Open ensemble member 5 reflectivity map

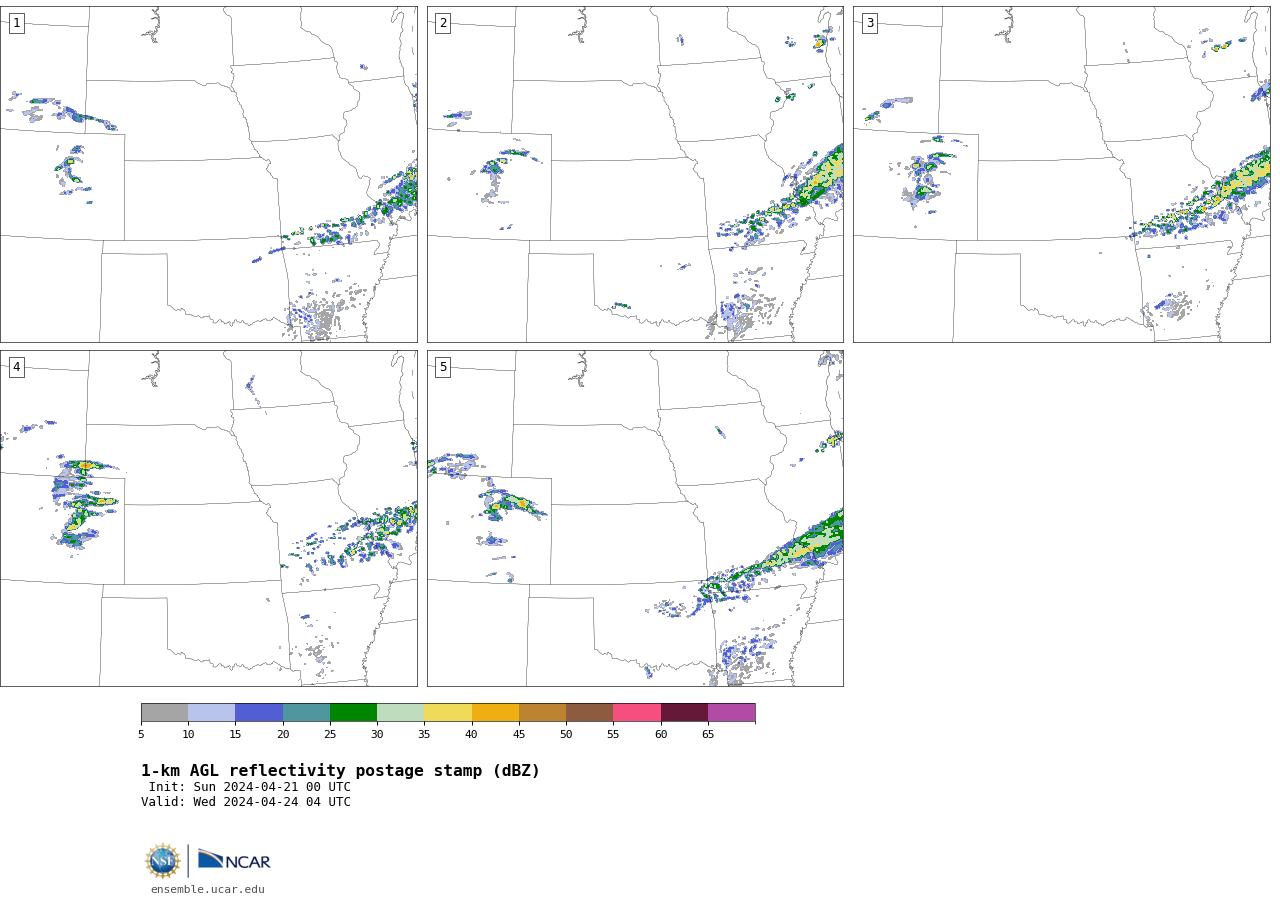635,518
